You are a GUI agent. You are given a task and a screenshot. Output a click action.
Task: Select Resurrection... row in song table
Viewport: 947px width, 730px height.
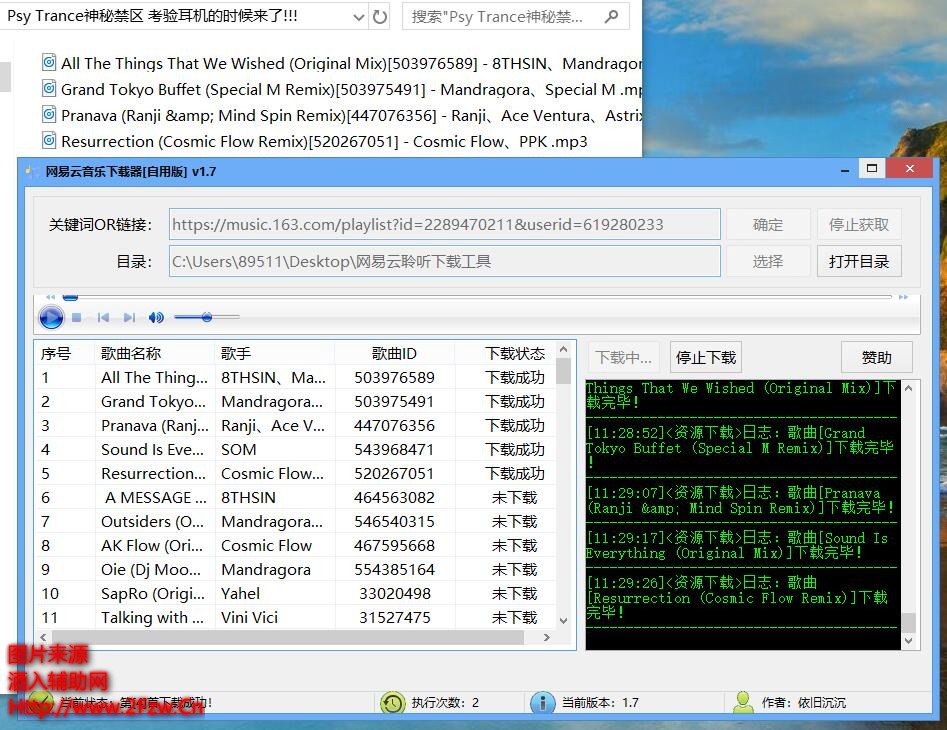pyautogui.click(x=295, y=473)
